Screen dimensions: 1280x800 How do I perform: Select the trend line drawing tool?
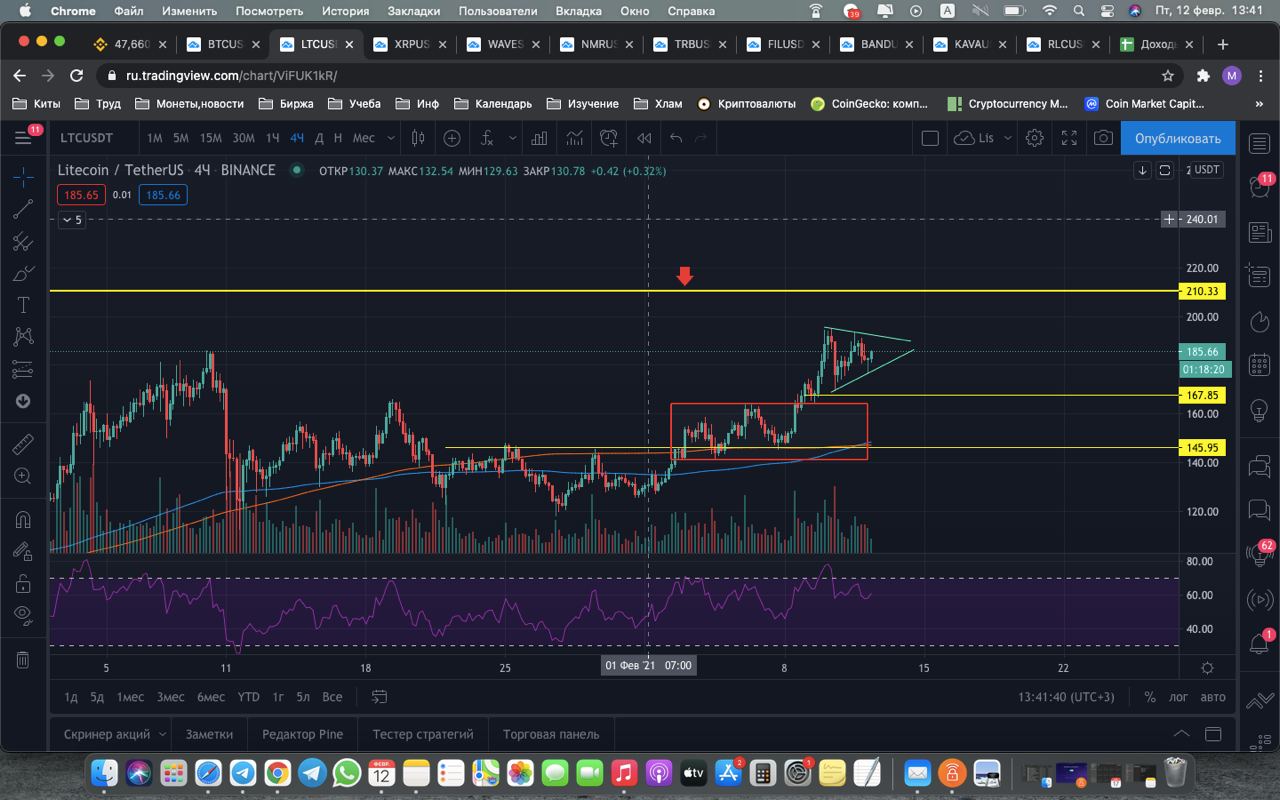tap(23, 209)
